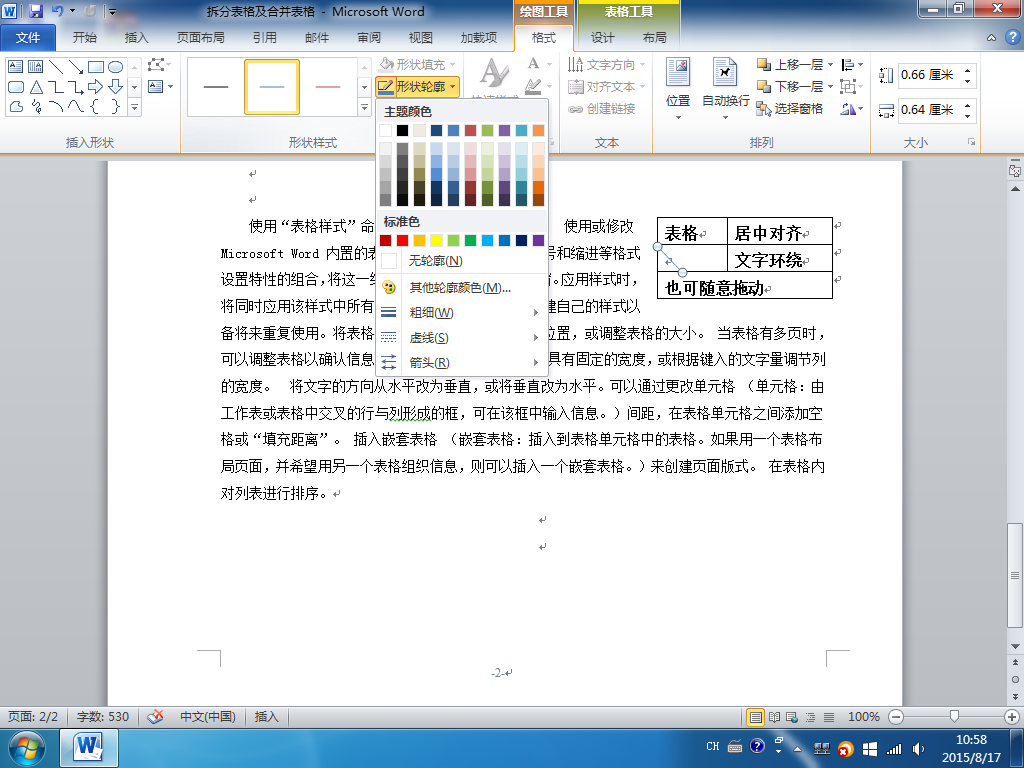Open the Word Help question mark icon
This screenshot has width=1024, height=768.
pos(1013,37)
